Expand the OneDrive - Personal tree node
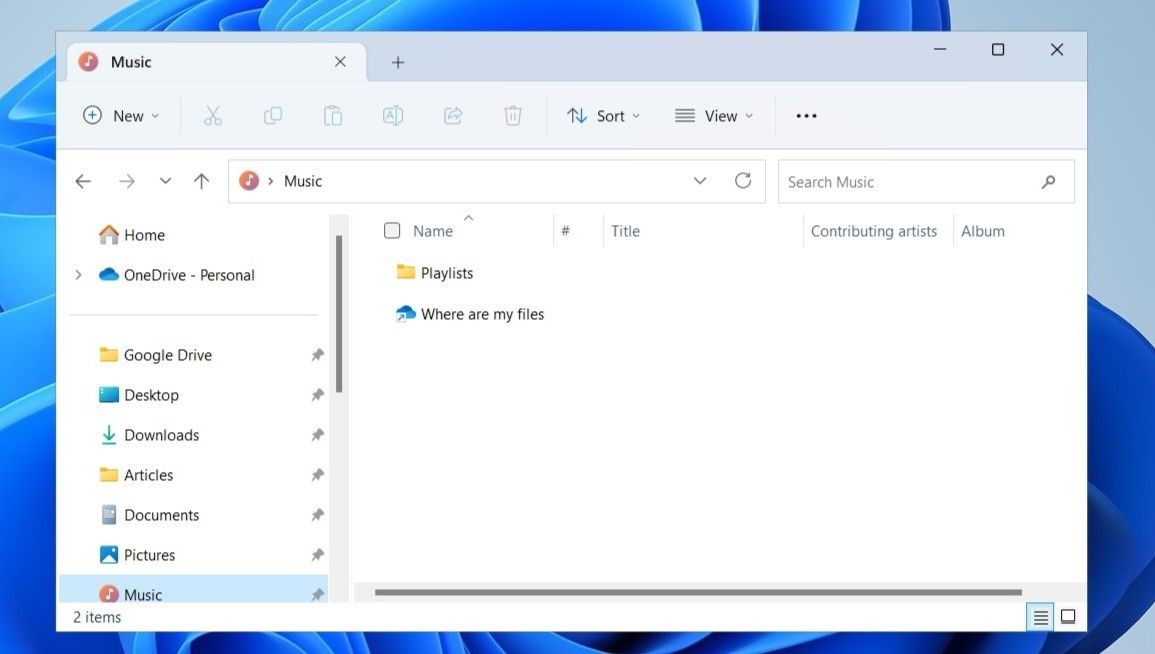Image resolution: width=1155 pixels, height=654 pixels. 78,275
